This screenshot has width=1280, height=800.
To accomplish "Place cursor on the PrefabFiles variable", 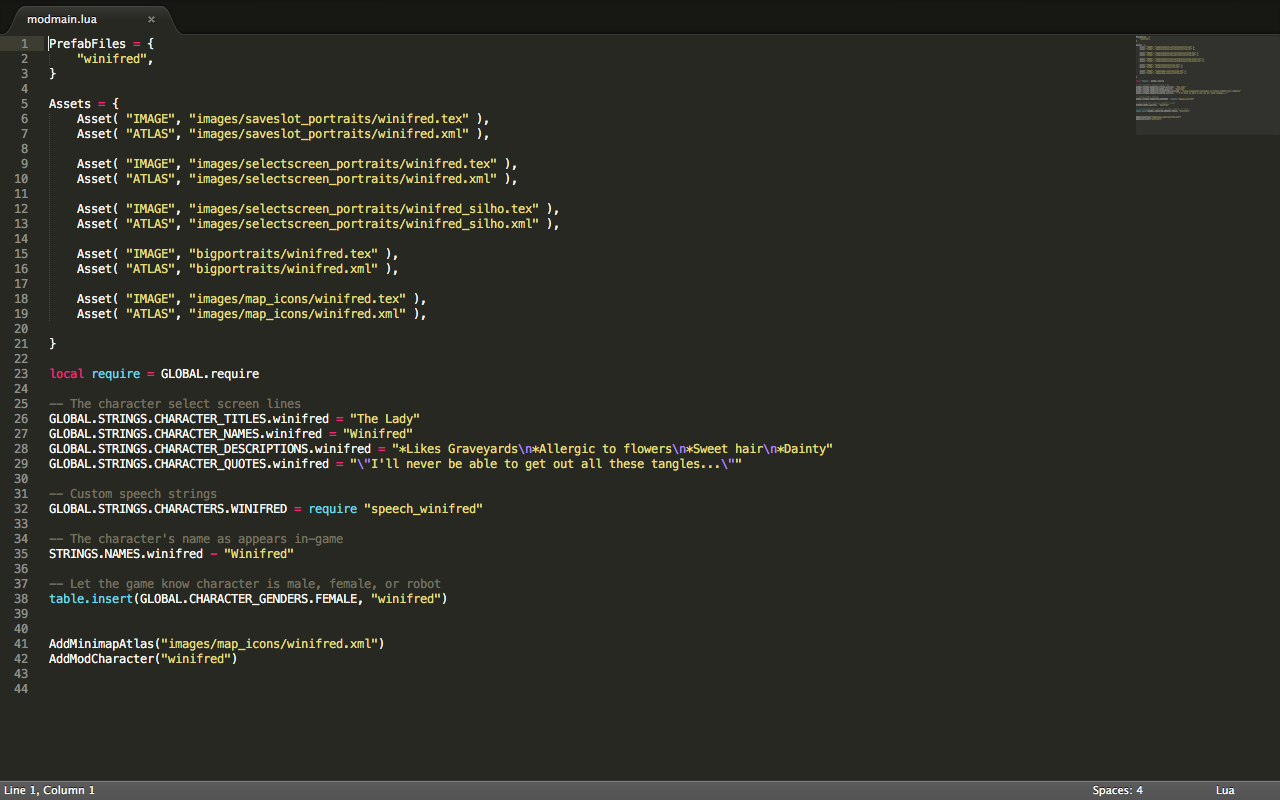I will 87,44.
